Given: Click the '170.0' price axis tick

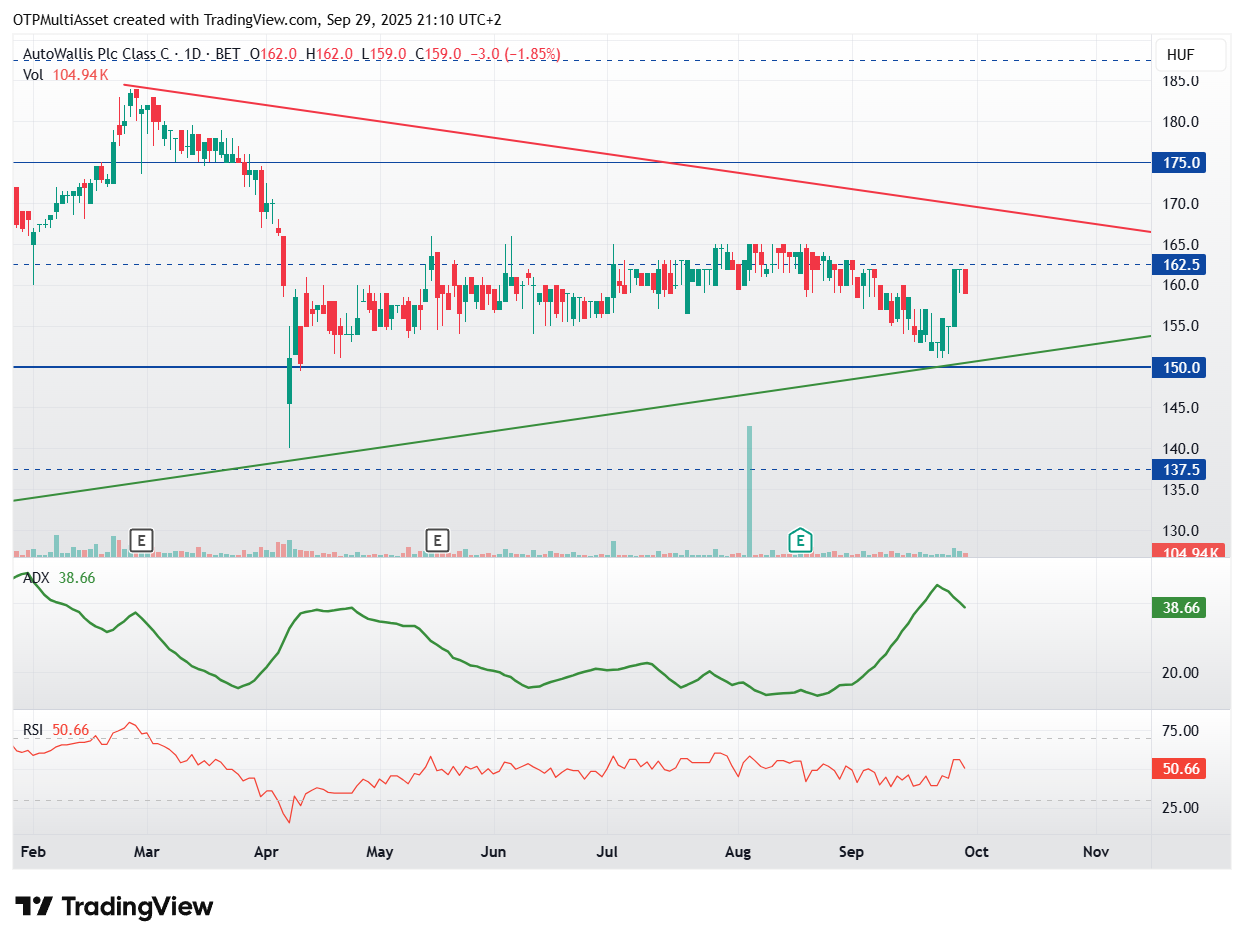Looking at the screenshot, I should (1182, 204).
